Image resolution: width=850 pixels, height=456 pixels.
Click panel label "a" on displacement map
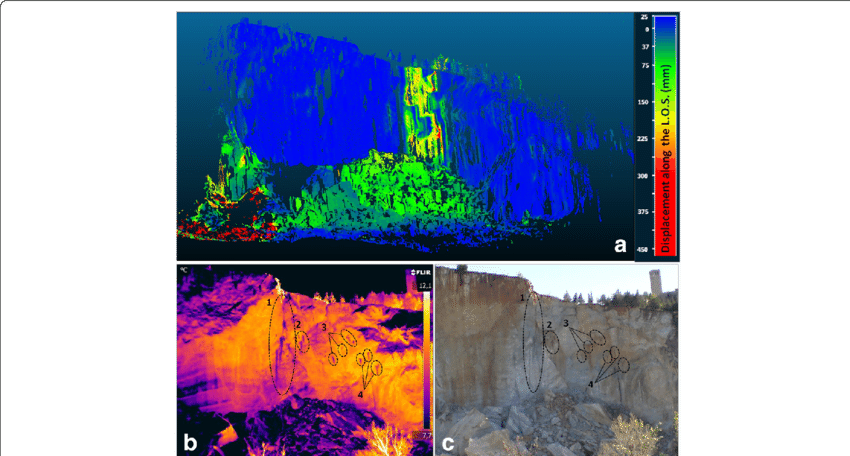[620, 244]
